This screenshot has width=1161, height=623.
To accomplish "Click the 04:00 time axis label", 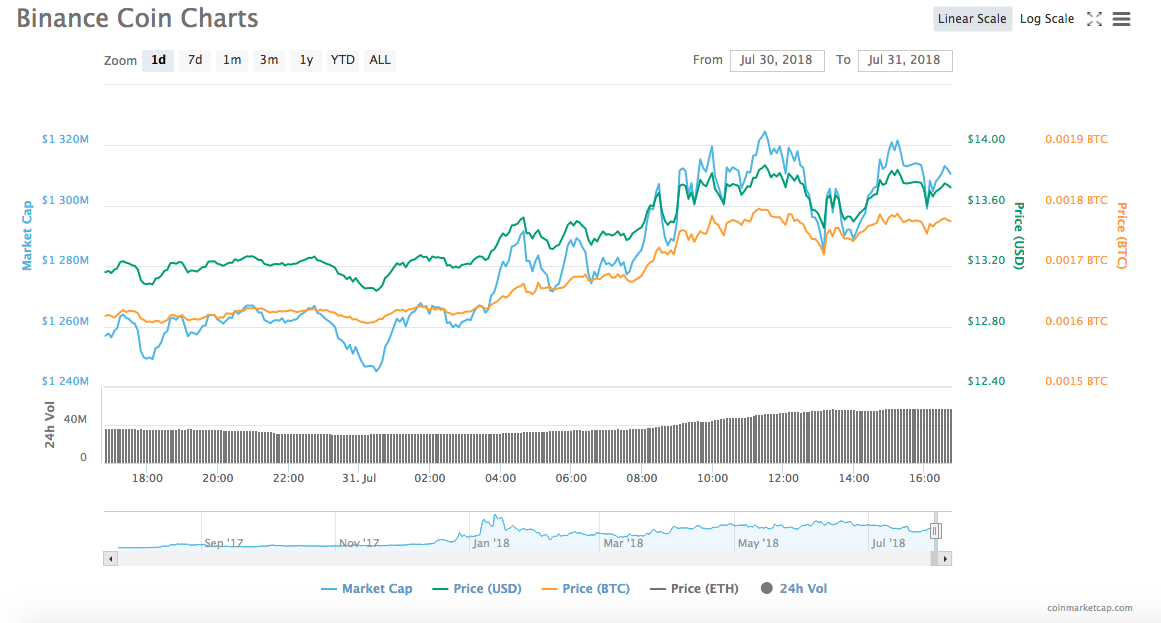I will pos(501,479).
